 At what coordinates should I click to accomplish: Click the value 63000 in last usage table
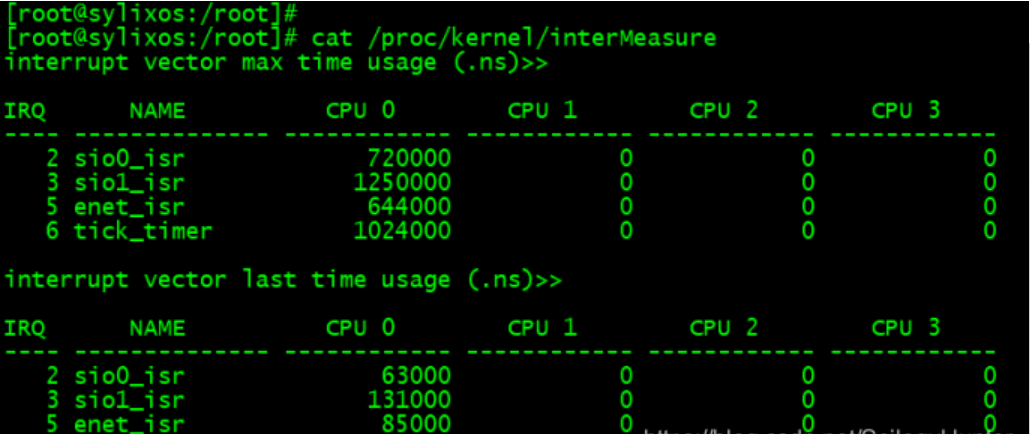(x=416, y=376)
